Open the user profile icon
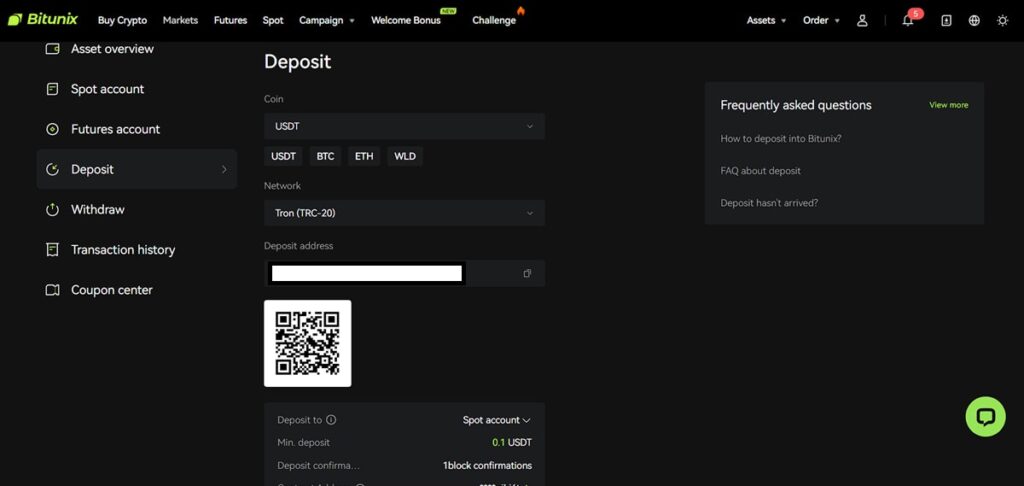Image resolution: width=1024 pixels, height=486 pixels. 862,20
